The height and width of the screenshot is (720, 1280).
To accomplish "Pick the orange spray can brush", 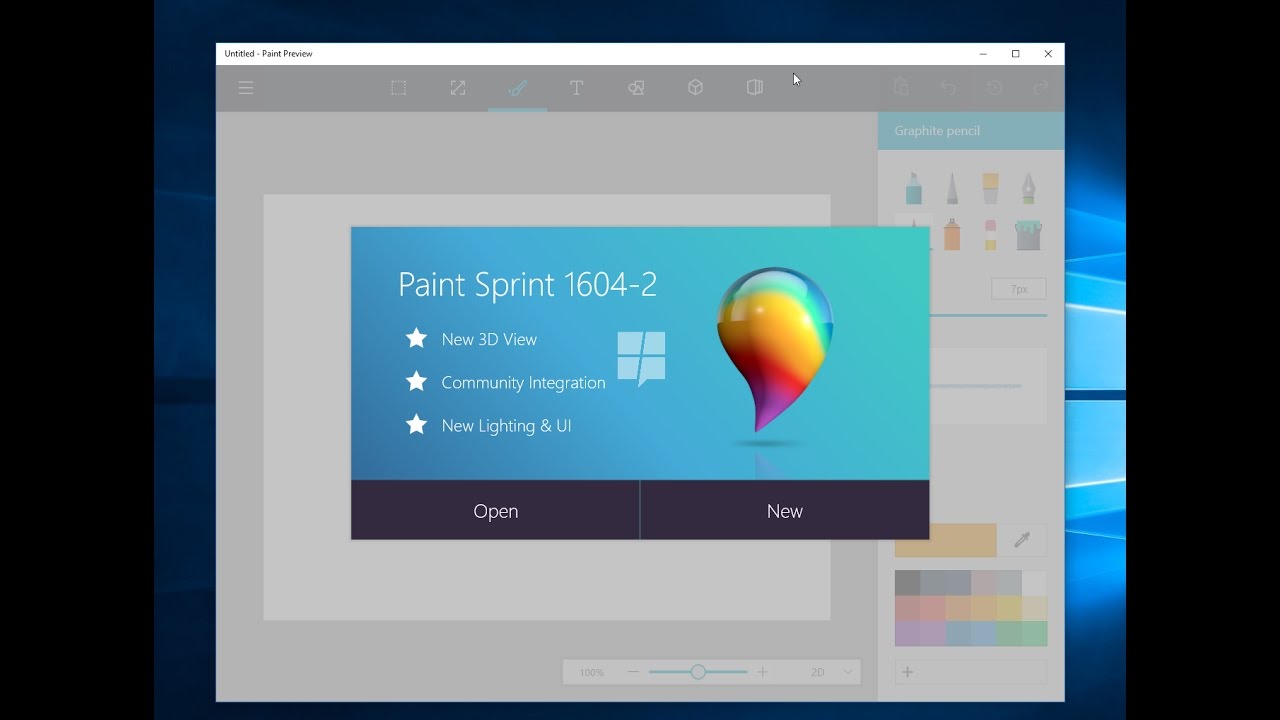I will pos(952,235).
